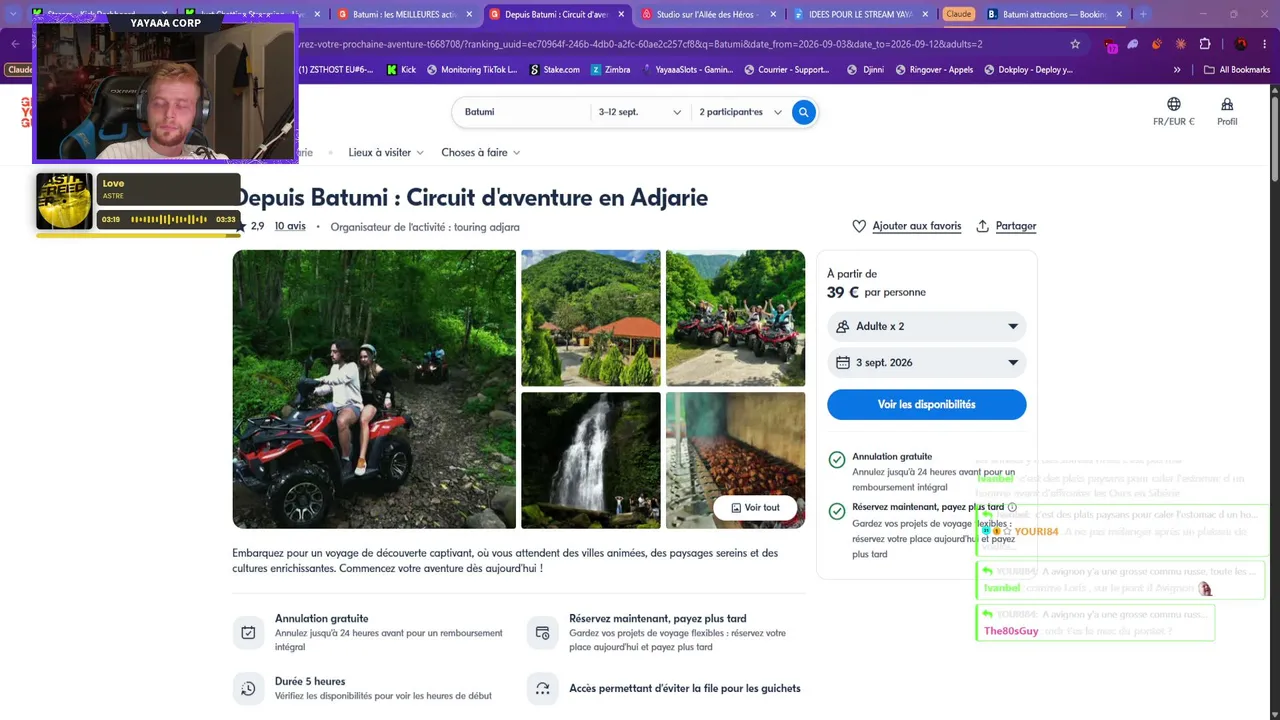Expand the Lieux à visiter menu
Image resolution: width=1280 pixels, height=720 pixels.
pos(386,153)
